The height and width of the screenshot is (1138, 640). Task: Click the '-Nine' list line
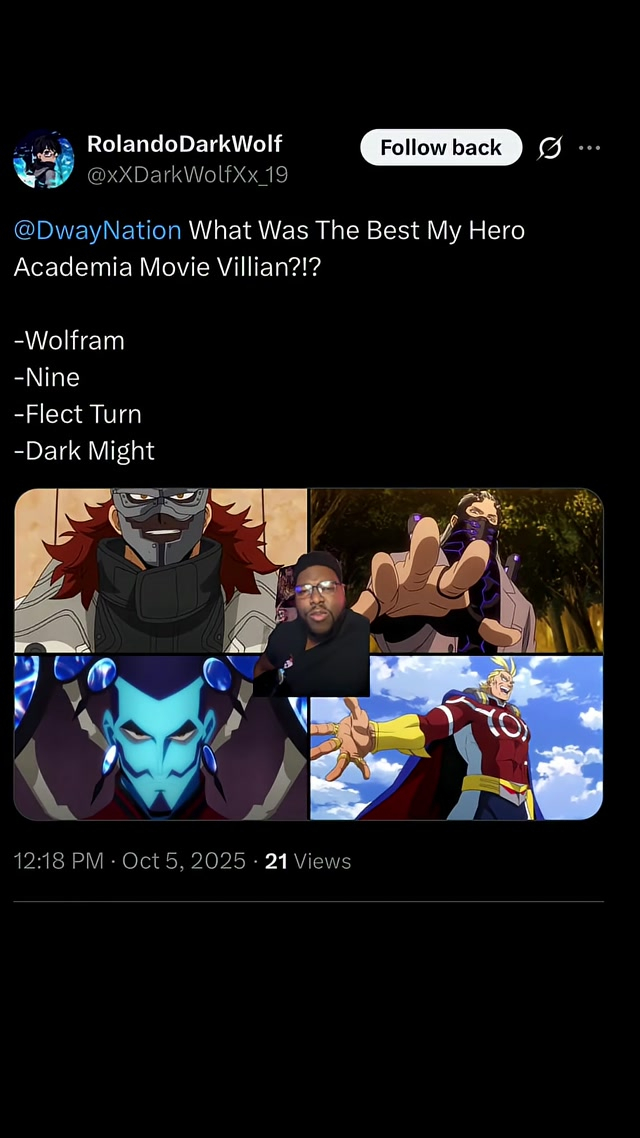click(46, 377)
